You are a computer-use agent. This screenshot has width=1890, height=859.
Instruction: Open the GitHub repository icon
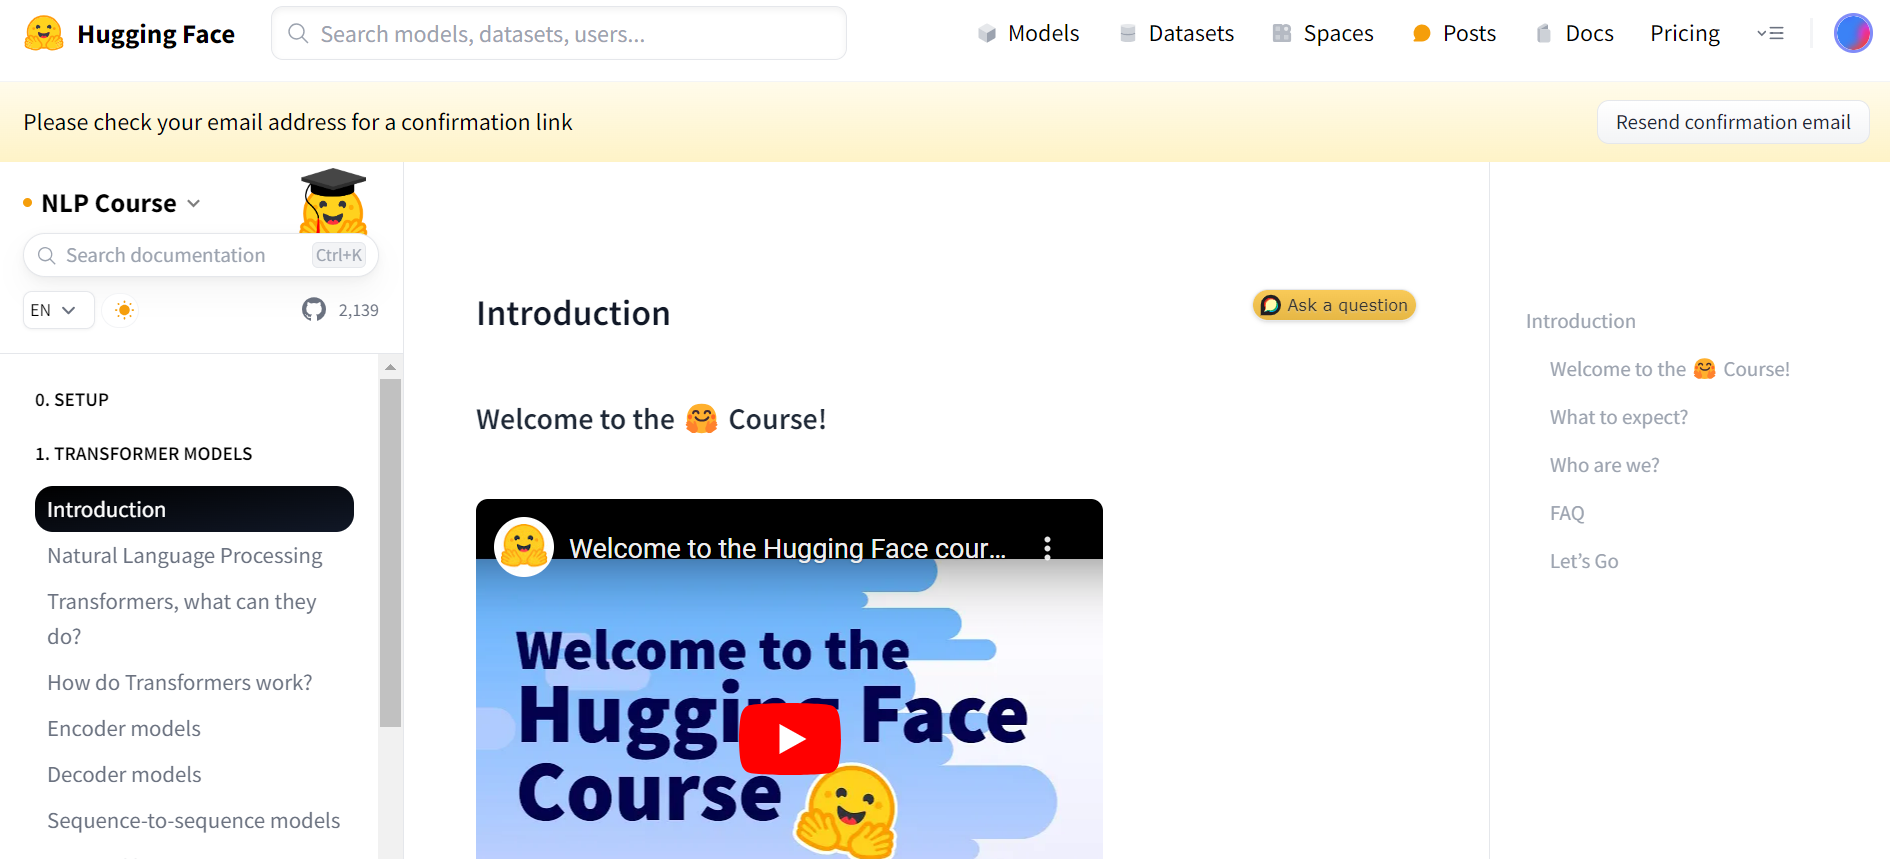[x=314, y=310]
